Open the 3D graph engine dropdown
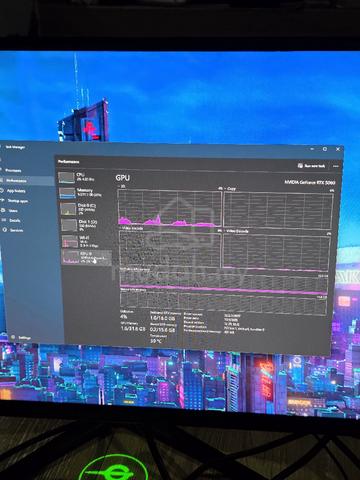 tap(121, 187)
